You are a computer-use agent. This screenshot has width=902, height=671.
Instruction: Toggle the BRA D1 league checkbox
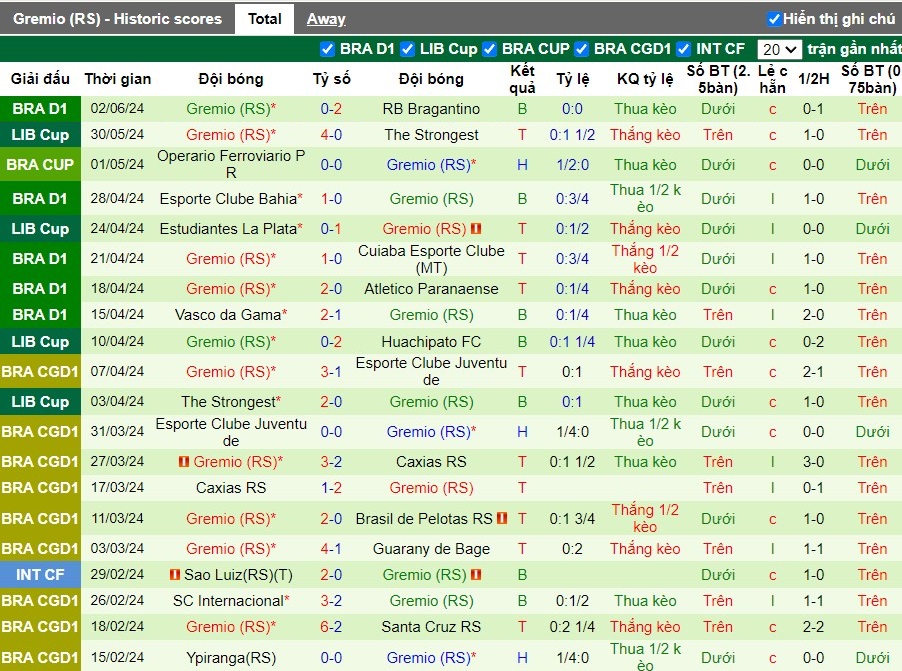point(327,49)
